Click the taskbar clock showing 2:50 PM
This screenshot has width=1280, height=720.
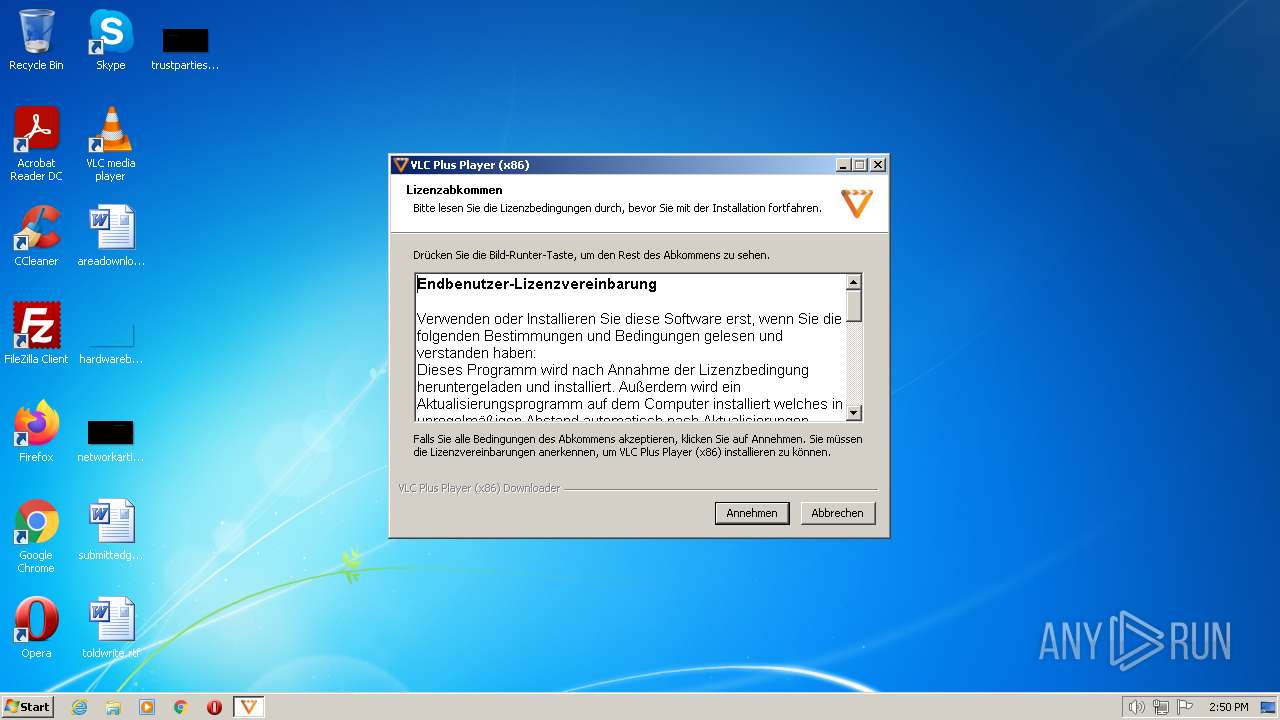point(1229,707)
